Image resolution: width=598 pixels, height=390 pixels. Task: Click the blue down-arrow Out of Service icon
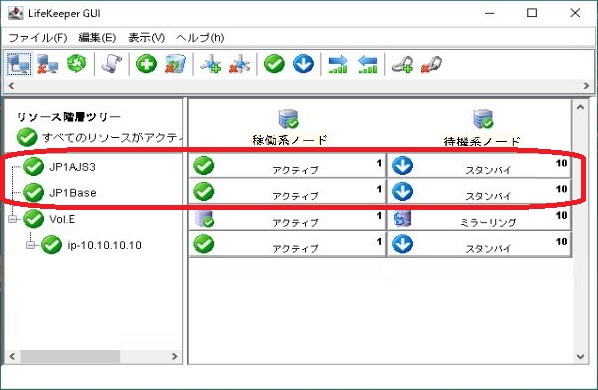click(x=304, y=64)
